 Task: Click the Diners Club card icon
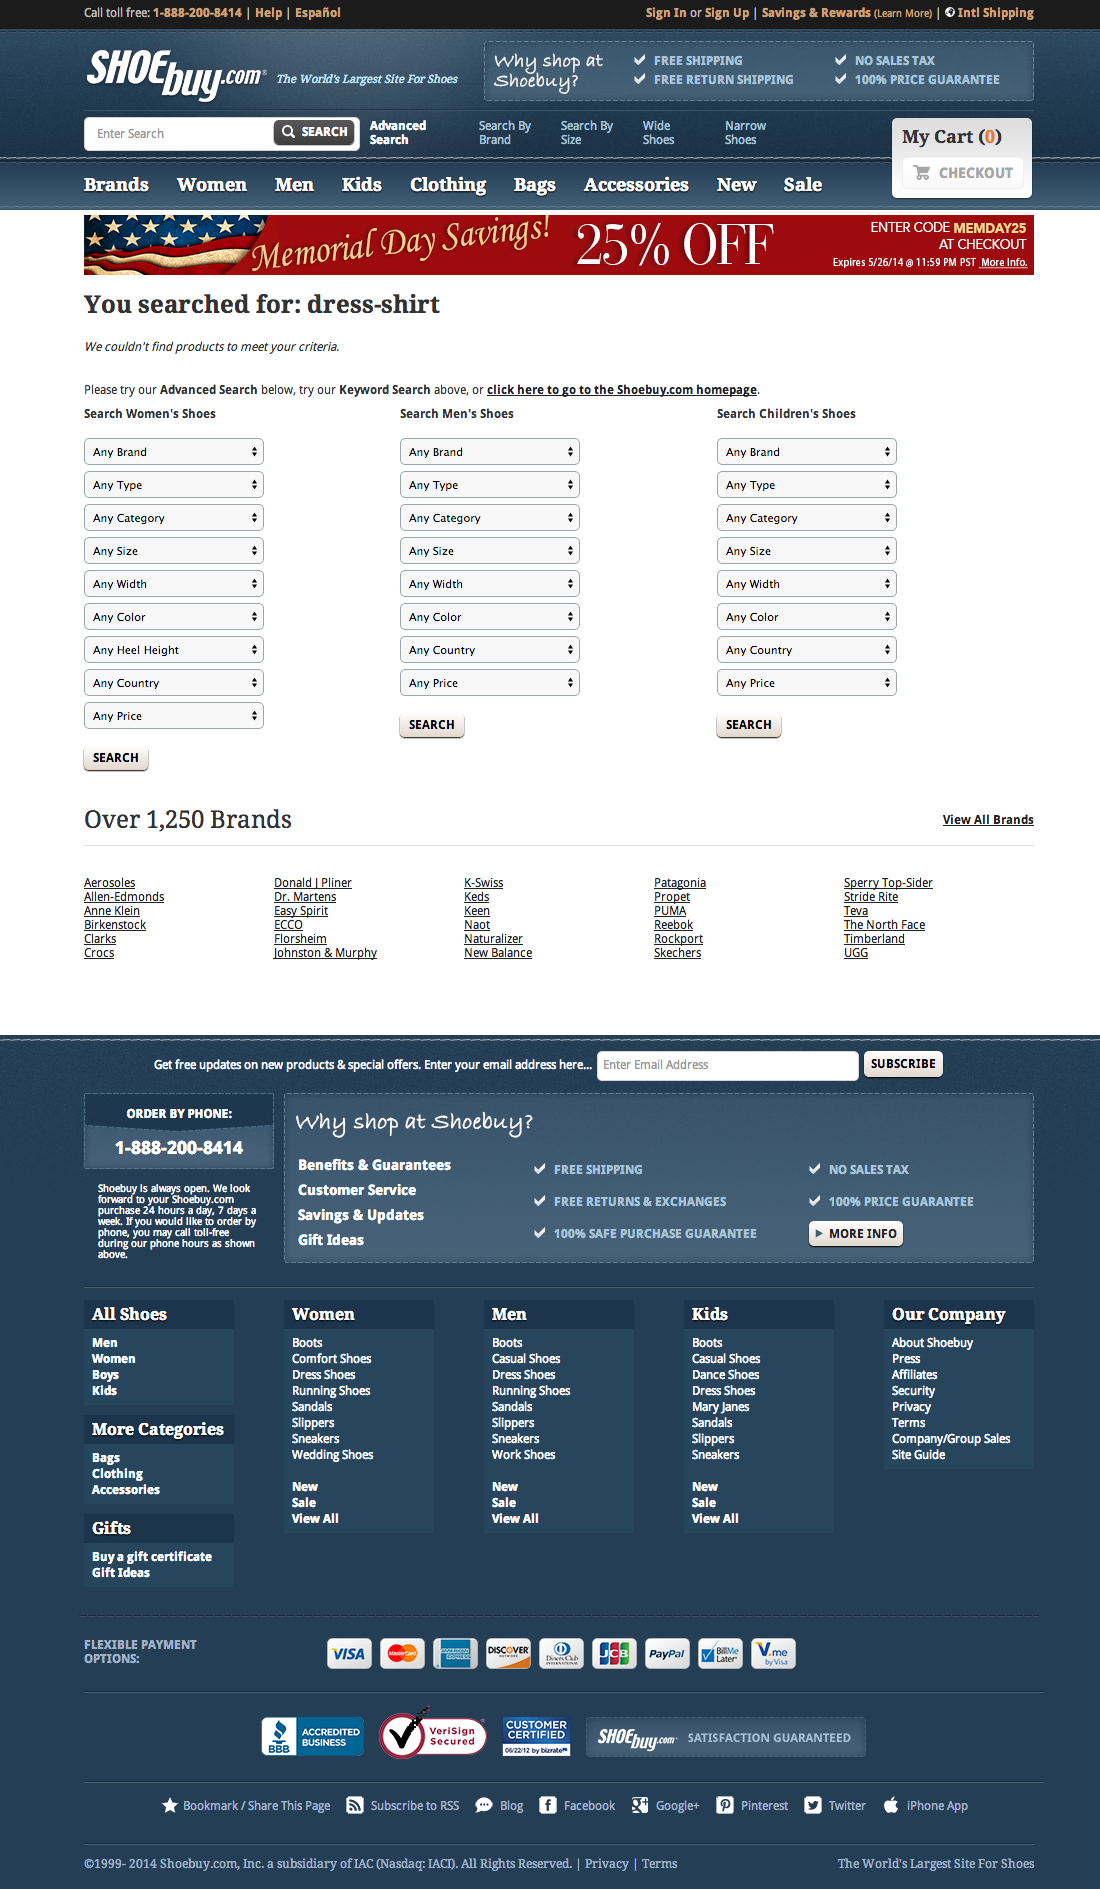pos(562,1653)
